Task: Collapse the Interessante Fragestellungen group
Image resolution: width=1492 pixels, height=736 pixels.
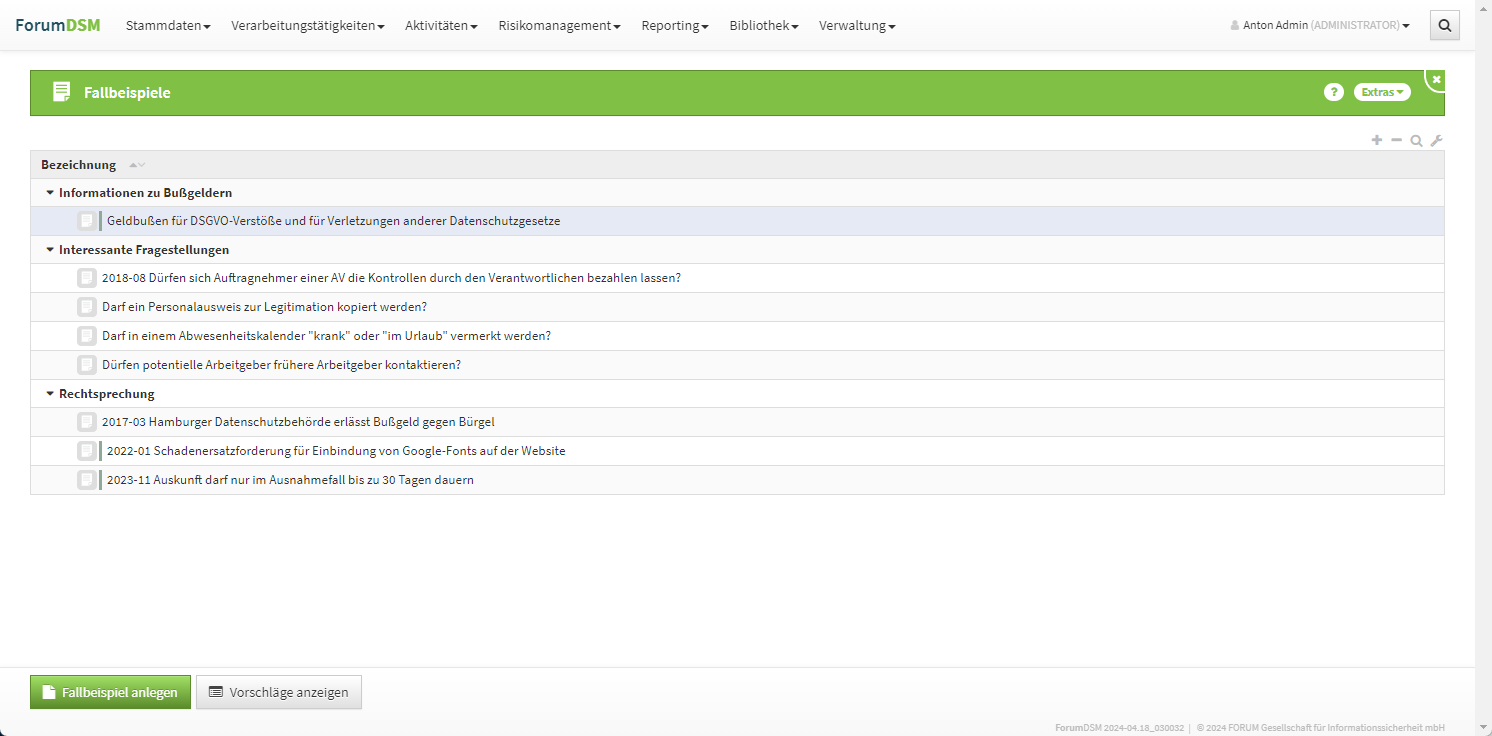Action: [50, 250]
